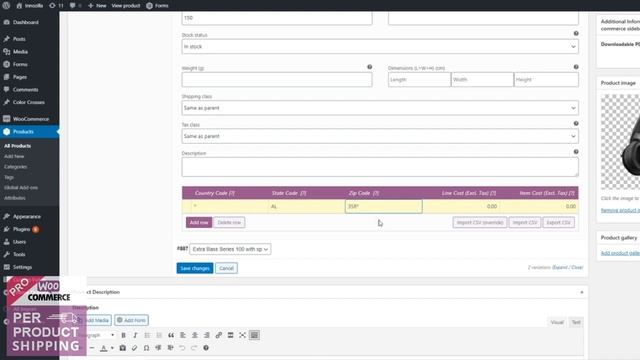
Task: Click the variation Description text area
Action: (380, 167)
